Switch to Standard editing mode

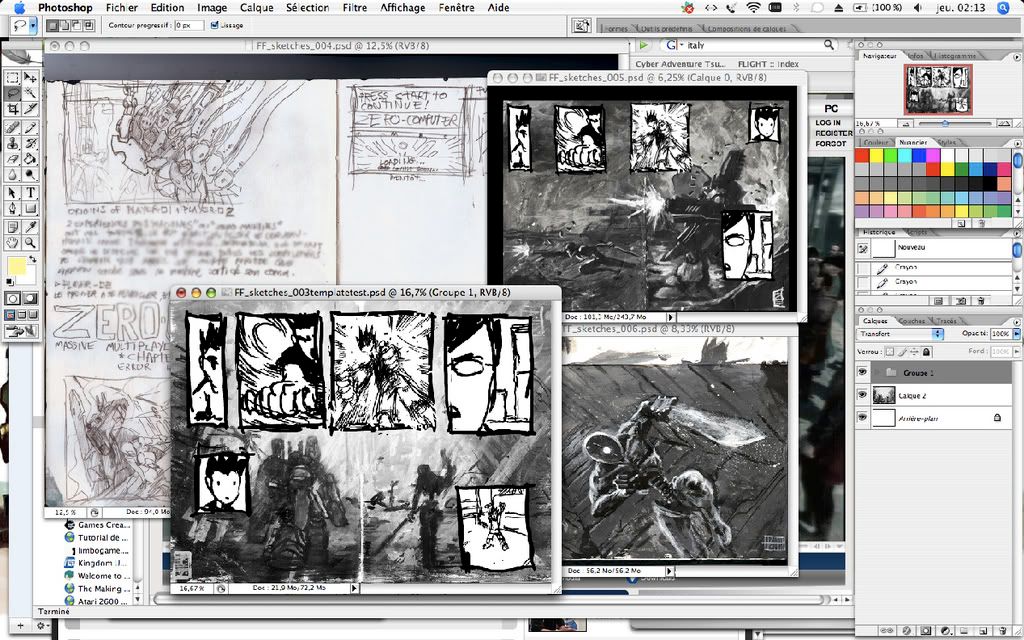12,298
